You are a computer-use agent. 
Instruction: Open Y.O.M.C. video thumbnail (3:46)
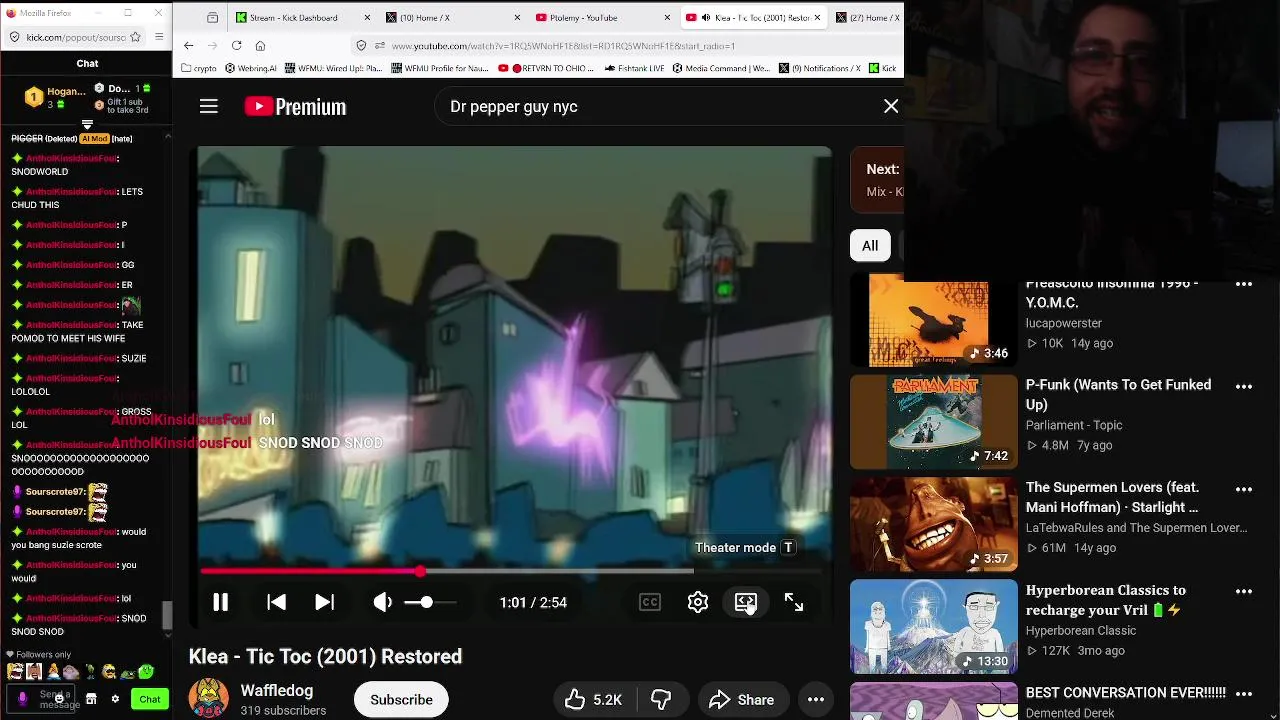click(x=933, y=321)
